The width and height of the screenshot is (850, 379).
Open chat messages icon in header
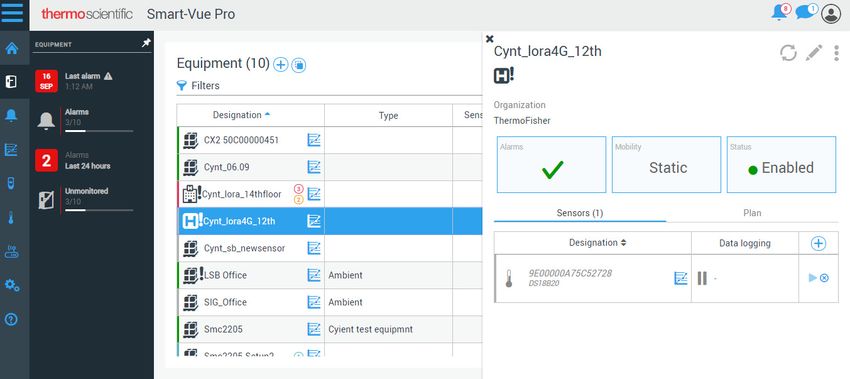point(806,11)
